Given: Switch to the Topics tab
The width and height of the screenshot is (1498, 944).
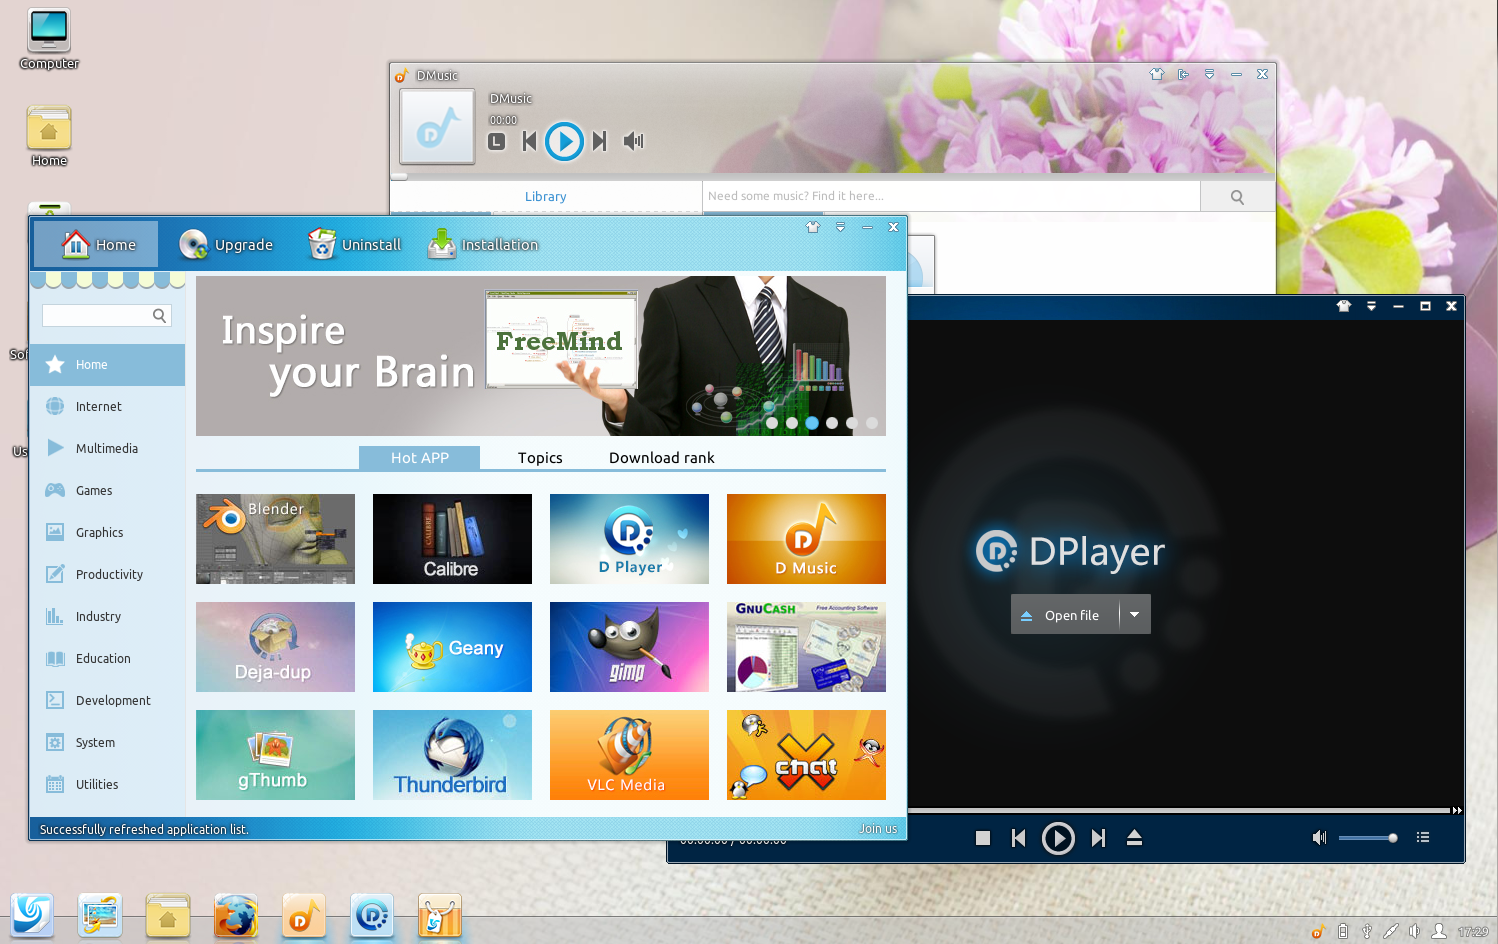Looking at the screenshot, I should pyautogui.click(x=540, y=457).
